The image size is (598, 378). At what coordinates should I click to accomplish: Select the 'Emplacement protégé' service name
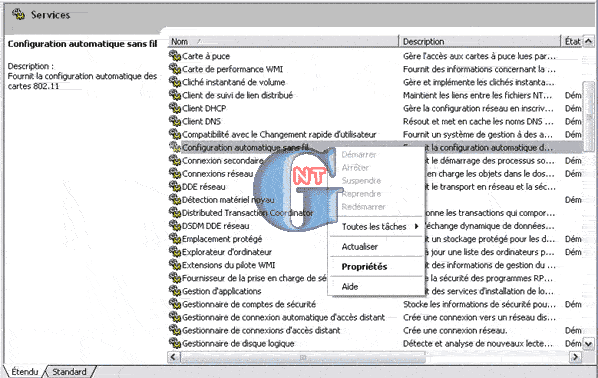click(222, 239)
